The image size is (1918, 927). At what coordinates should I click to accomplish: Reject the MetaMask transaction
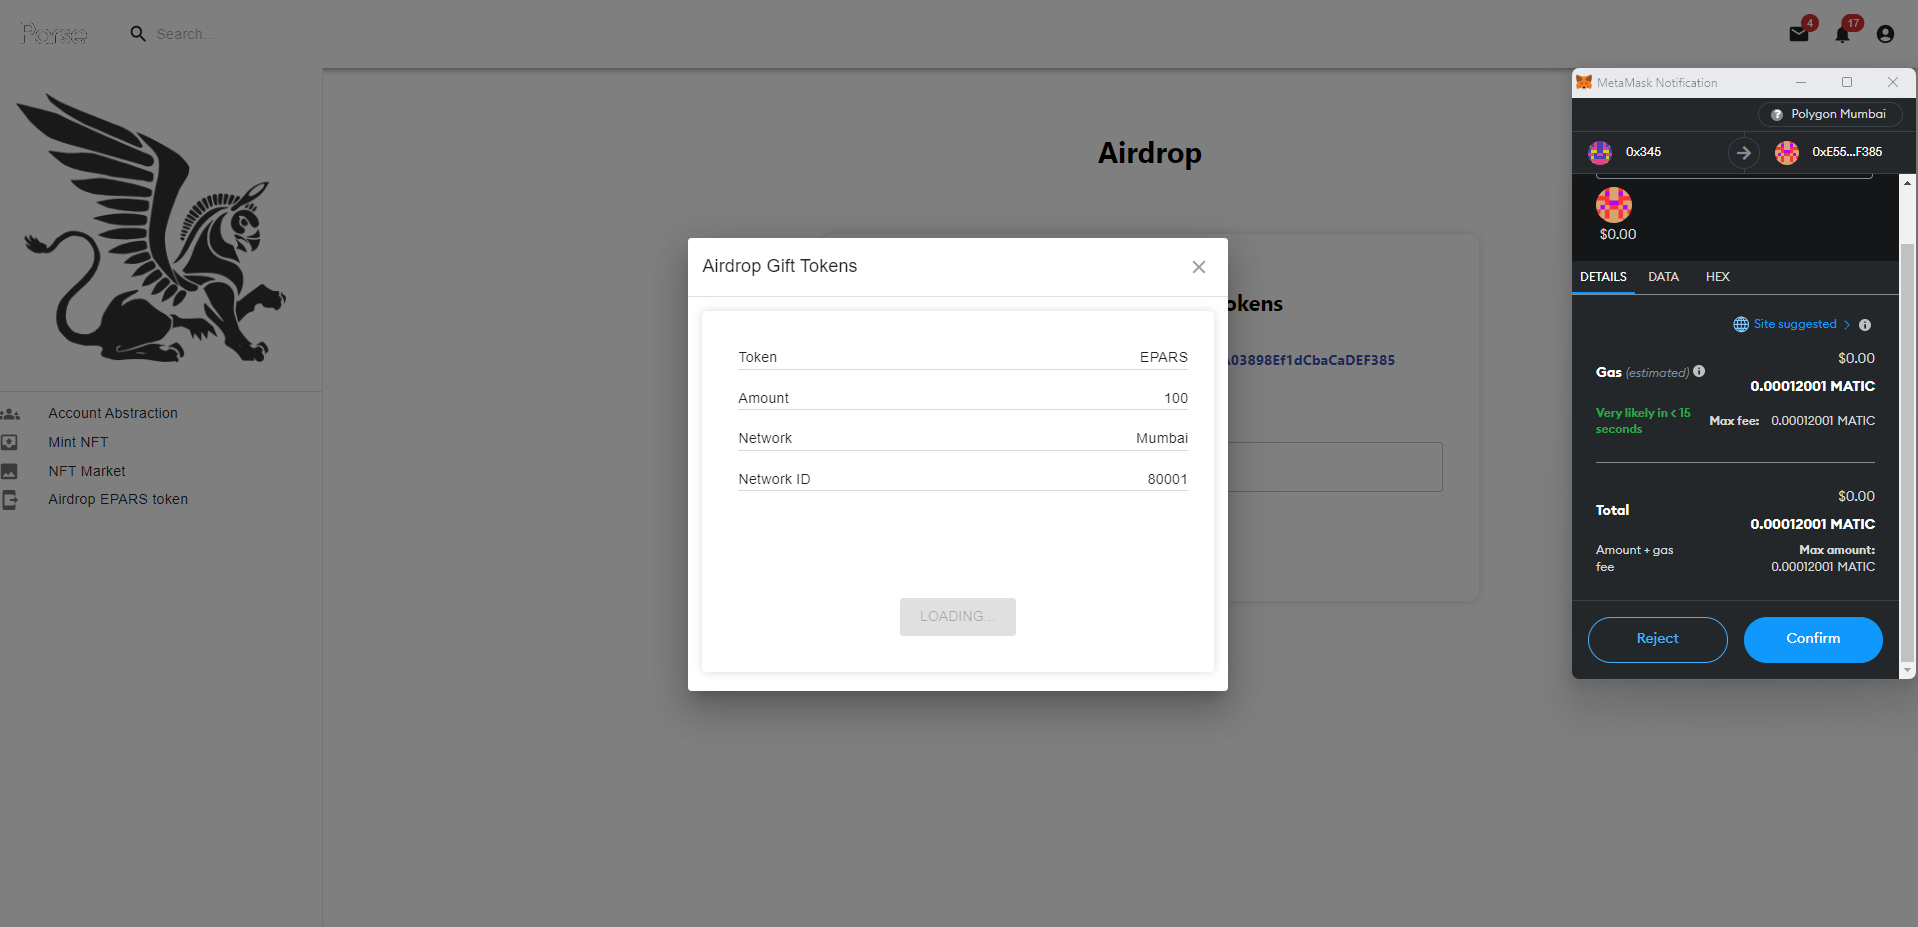(1657, 639)
